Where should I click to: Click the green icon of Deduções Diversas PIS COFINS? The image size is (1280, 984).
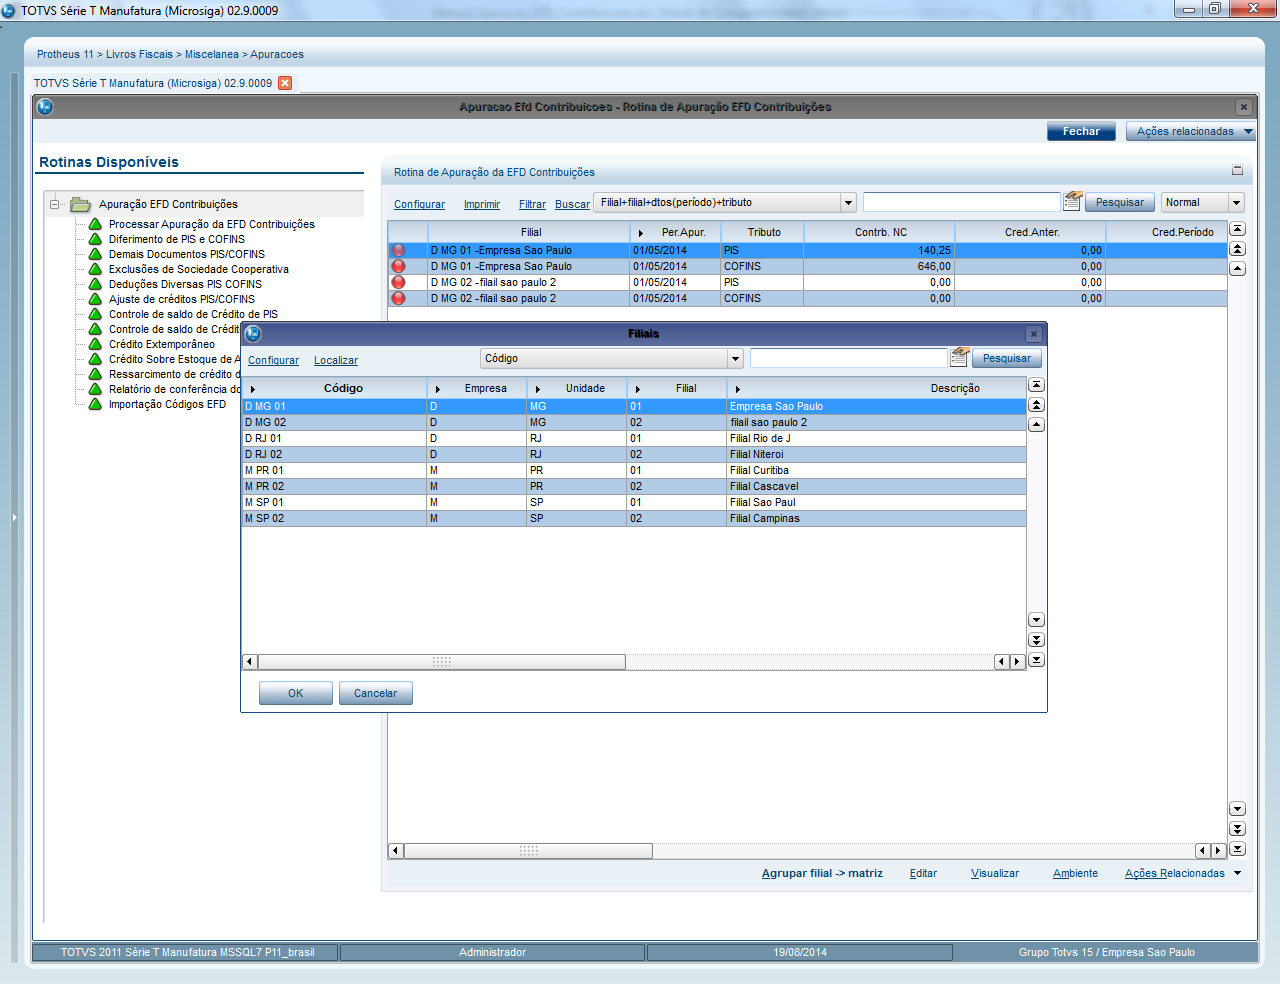click(95, 284)
